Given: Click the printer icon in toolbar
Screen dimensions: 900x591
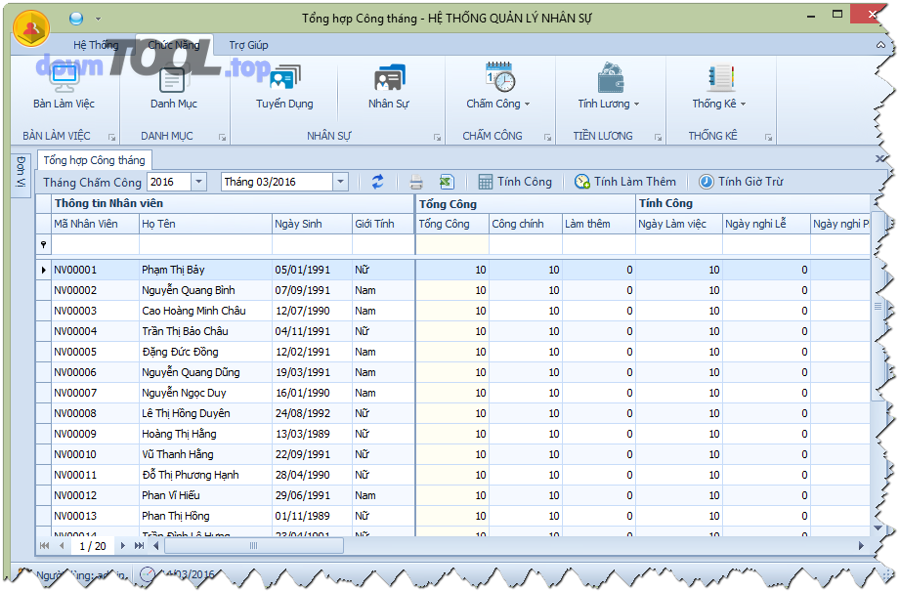Looking at the screenshot, I should click(416, 182).
